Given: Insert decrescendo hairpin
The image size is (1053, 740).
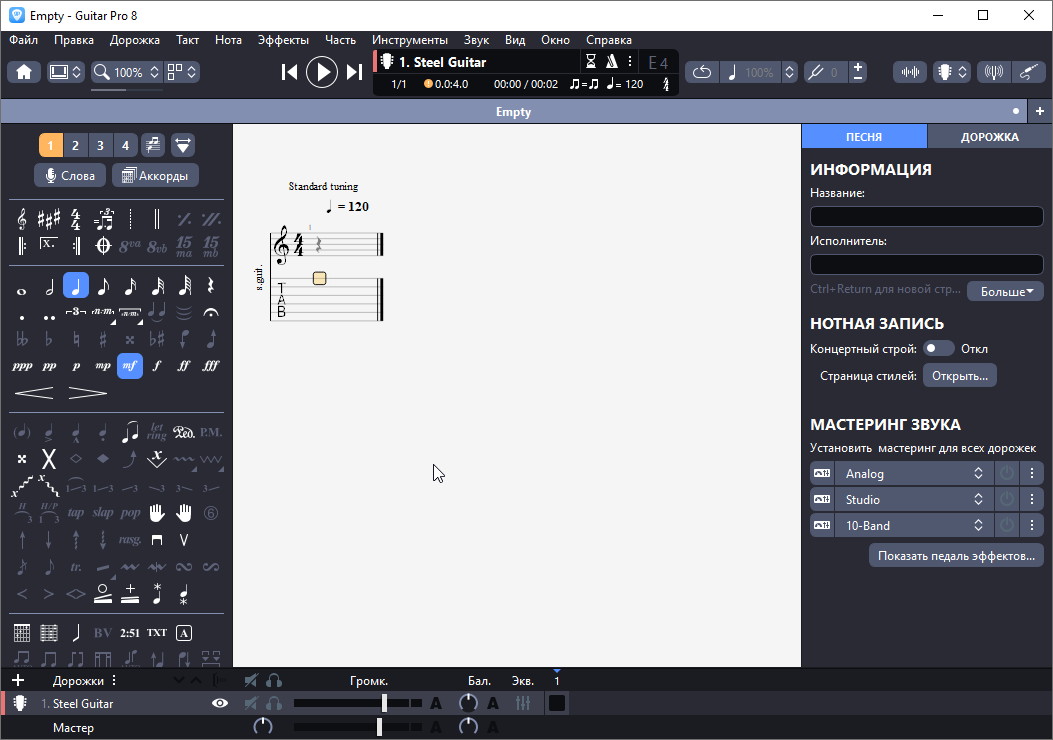Looking at the screenshot, I should tap(87, 393).
